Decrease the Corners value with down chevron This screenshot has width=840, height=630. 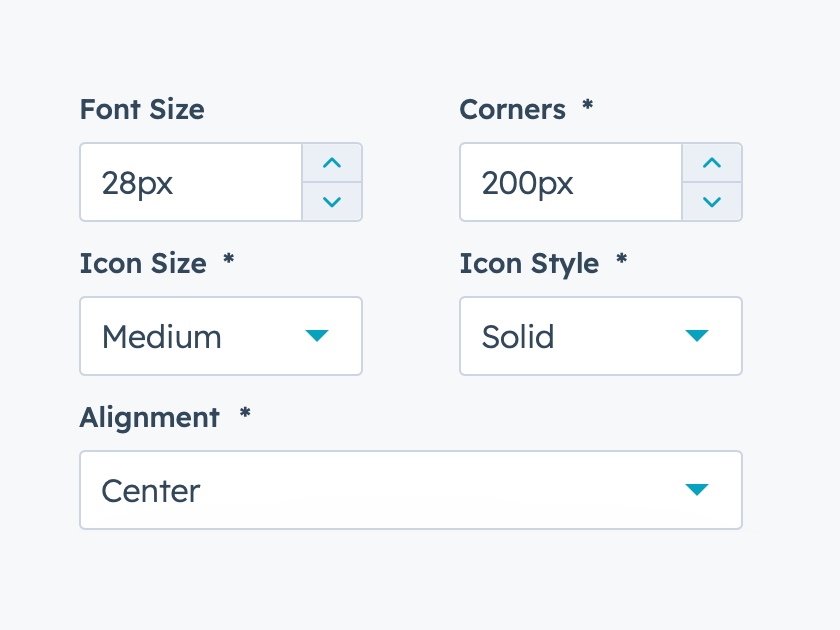(x=712, y=202)
